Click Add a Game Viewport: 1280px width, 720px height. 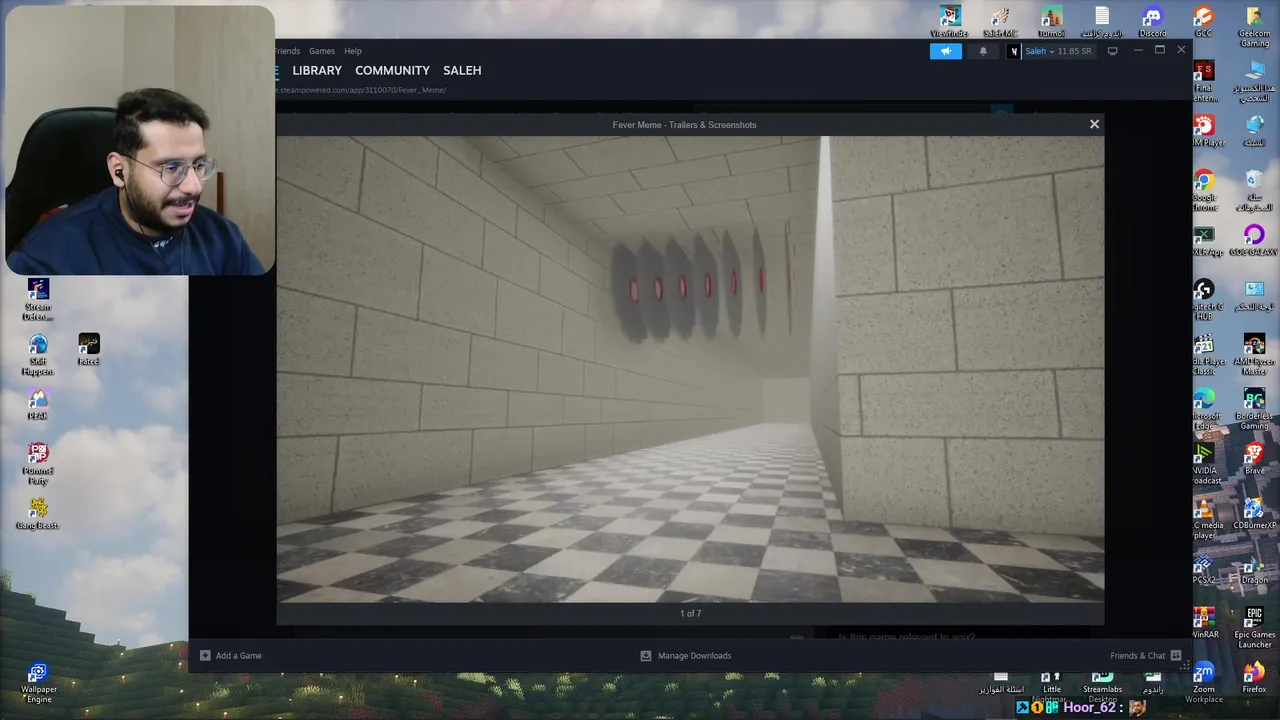click(231, 655)
